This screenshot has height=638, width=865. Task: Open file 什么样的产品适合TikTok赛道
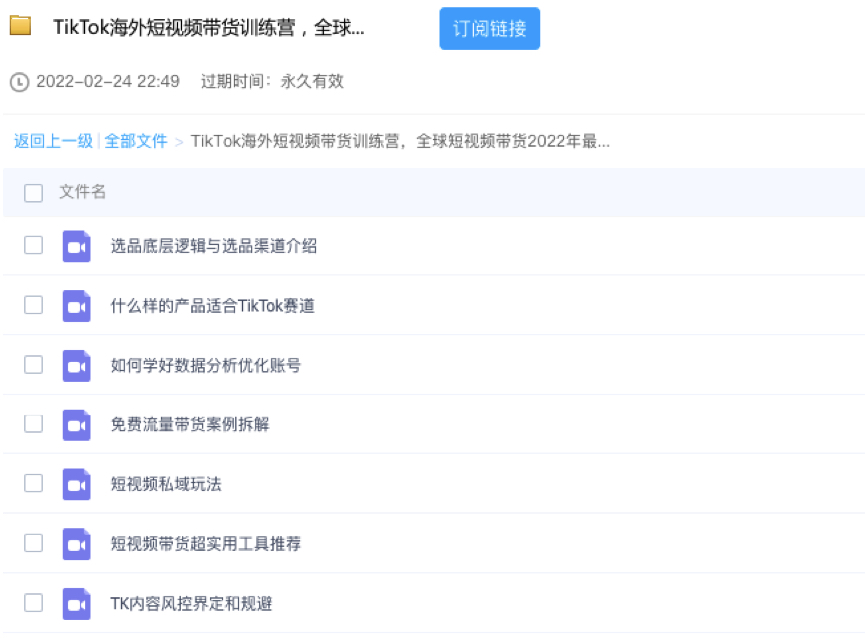coord(212,306)
